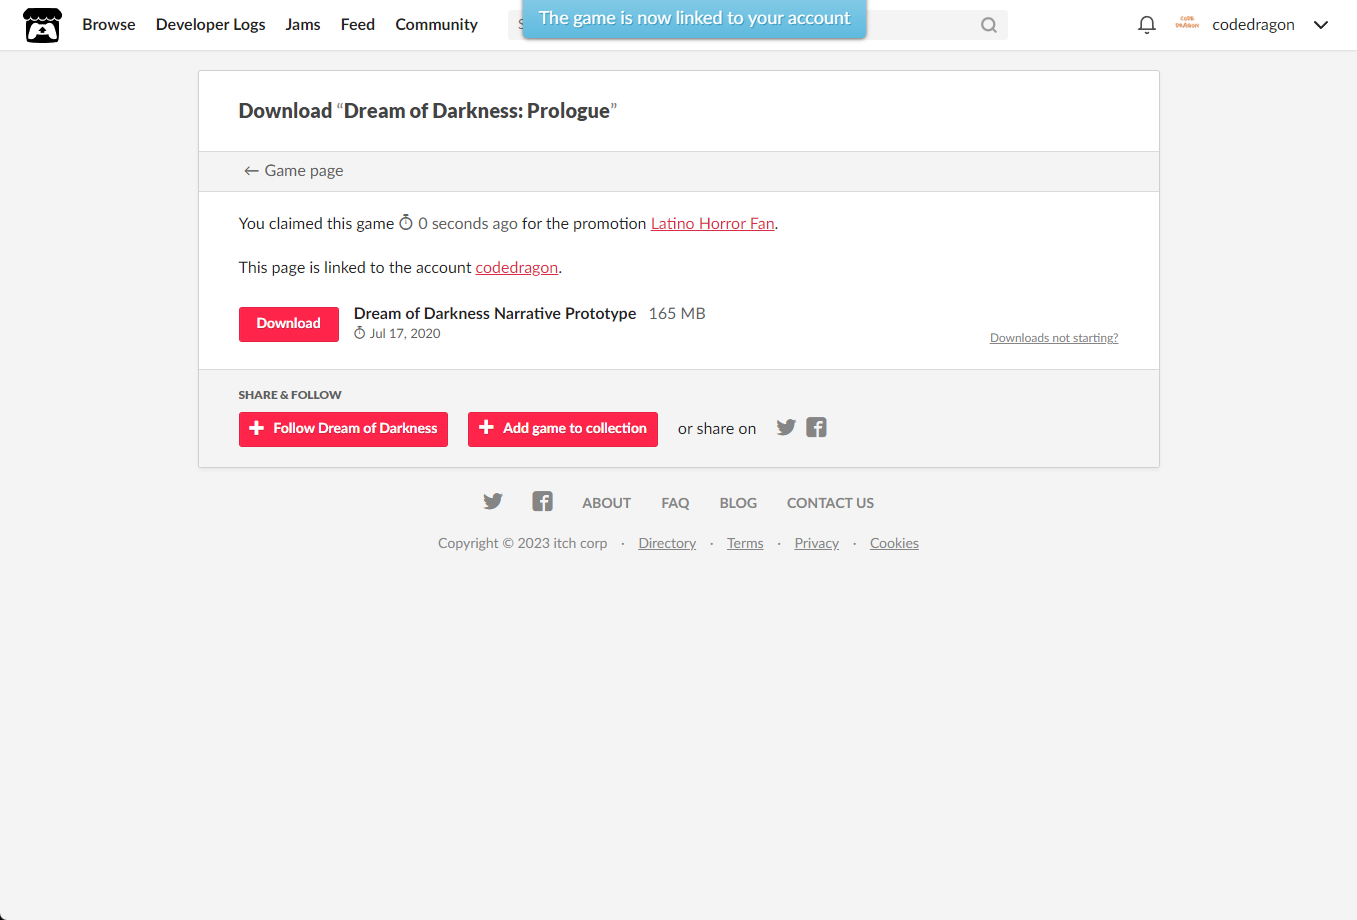
Task: Open the Terms footer link
Action: pos(745,543)
